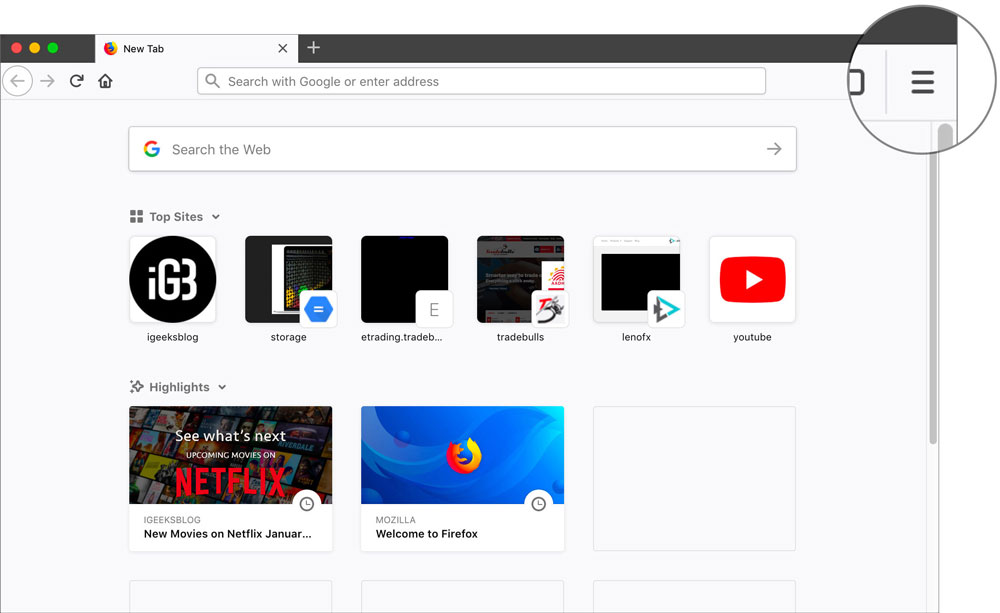
Task: Click the Google icon in the search bar
Action: (152, 148)
